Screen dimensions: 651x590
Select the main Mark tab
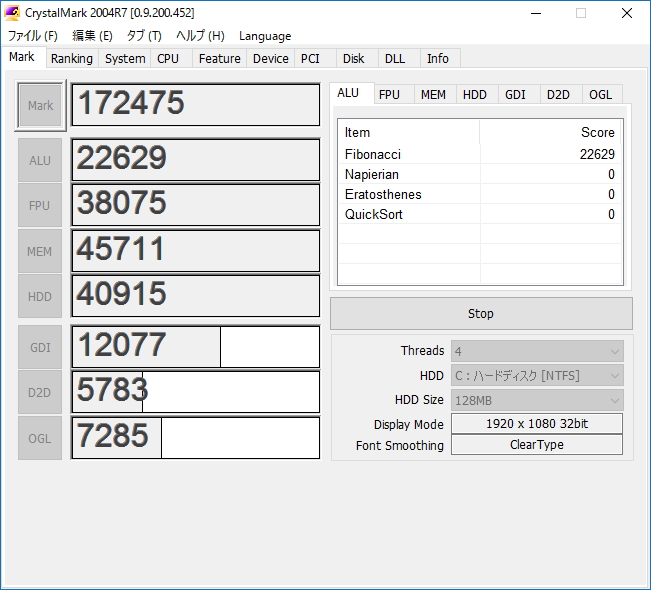tap(22, 57)
